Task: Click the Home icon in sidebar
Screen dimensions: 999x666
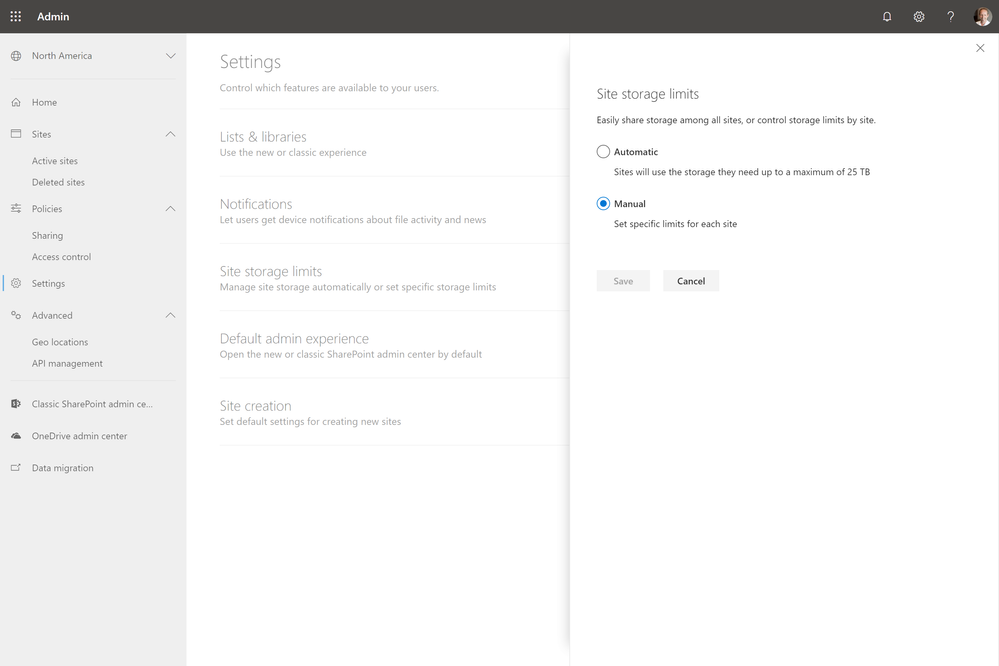Action: coord(16,102)
